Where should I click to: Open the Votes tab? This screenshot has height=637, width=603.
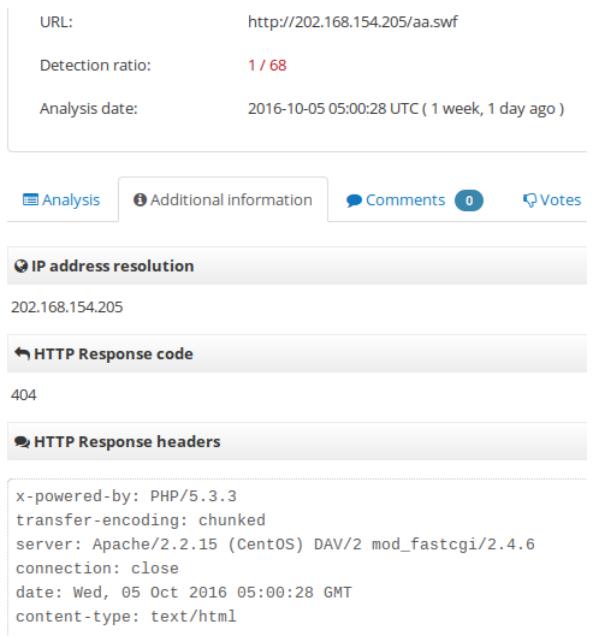click(552, 200)
